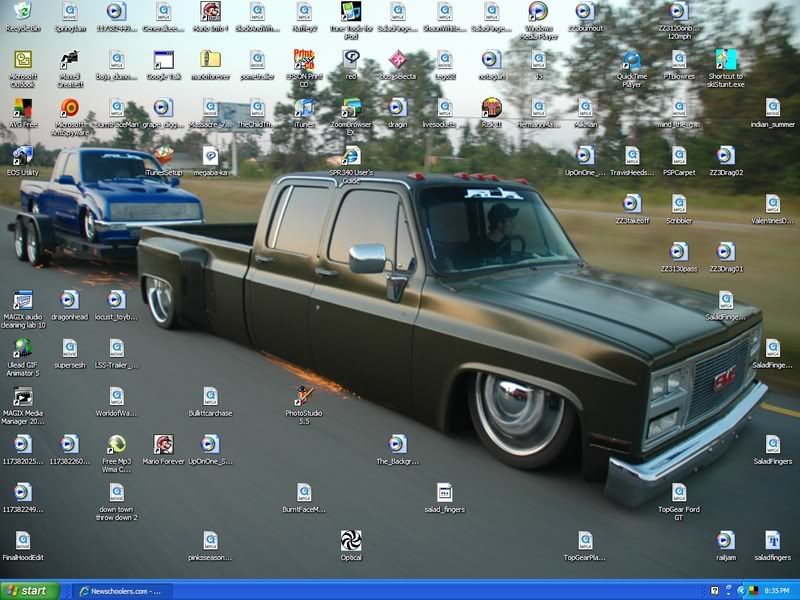Open the AVG Free shortcut
The width and height of the screenshot is (800, 600).
22,108
